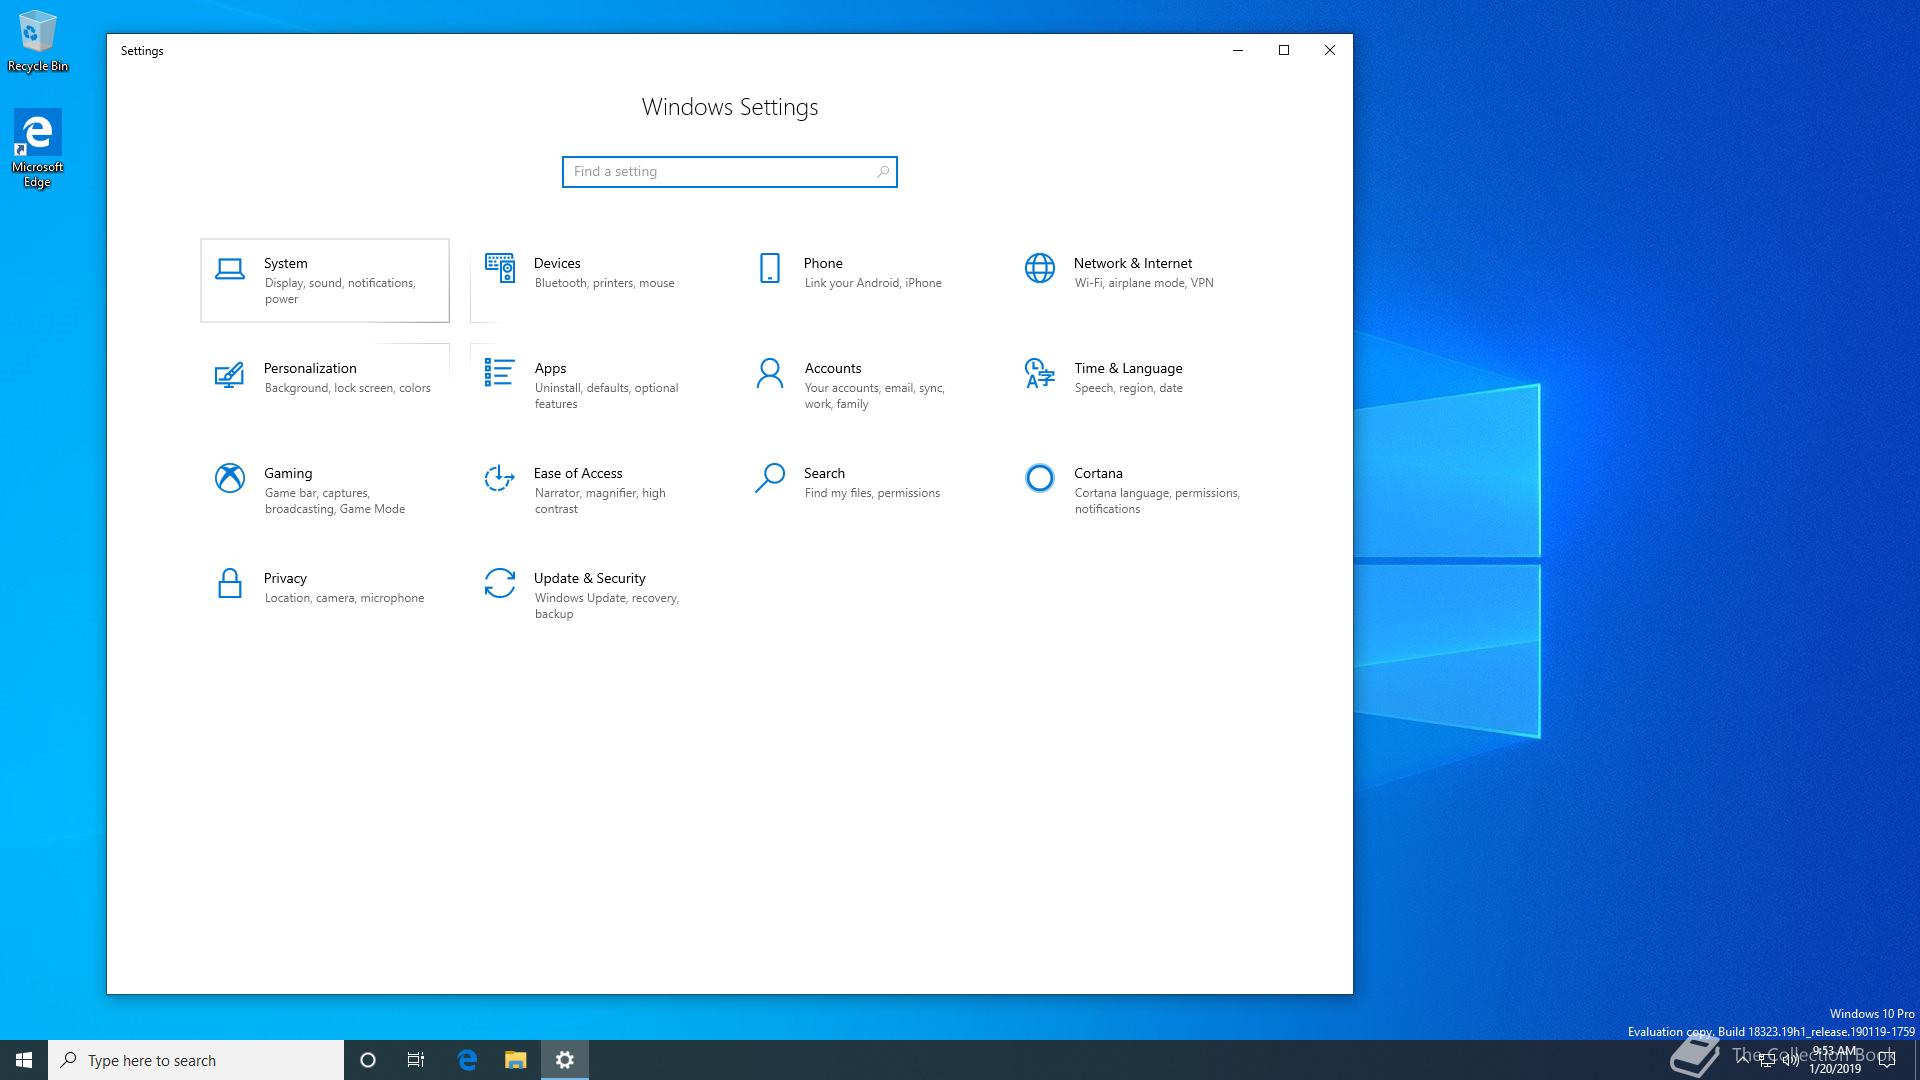Open Personalization paintbrush icon

click(229, 374)
